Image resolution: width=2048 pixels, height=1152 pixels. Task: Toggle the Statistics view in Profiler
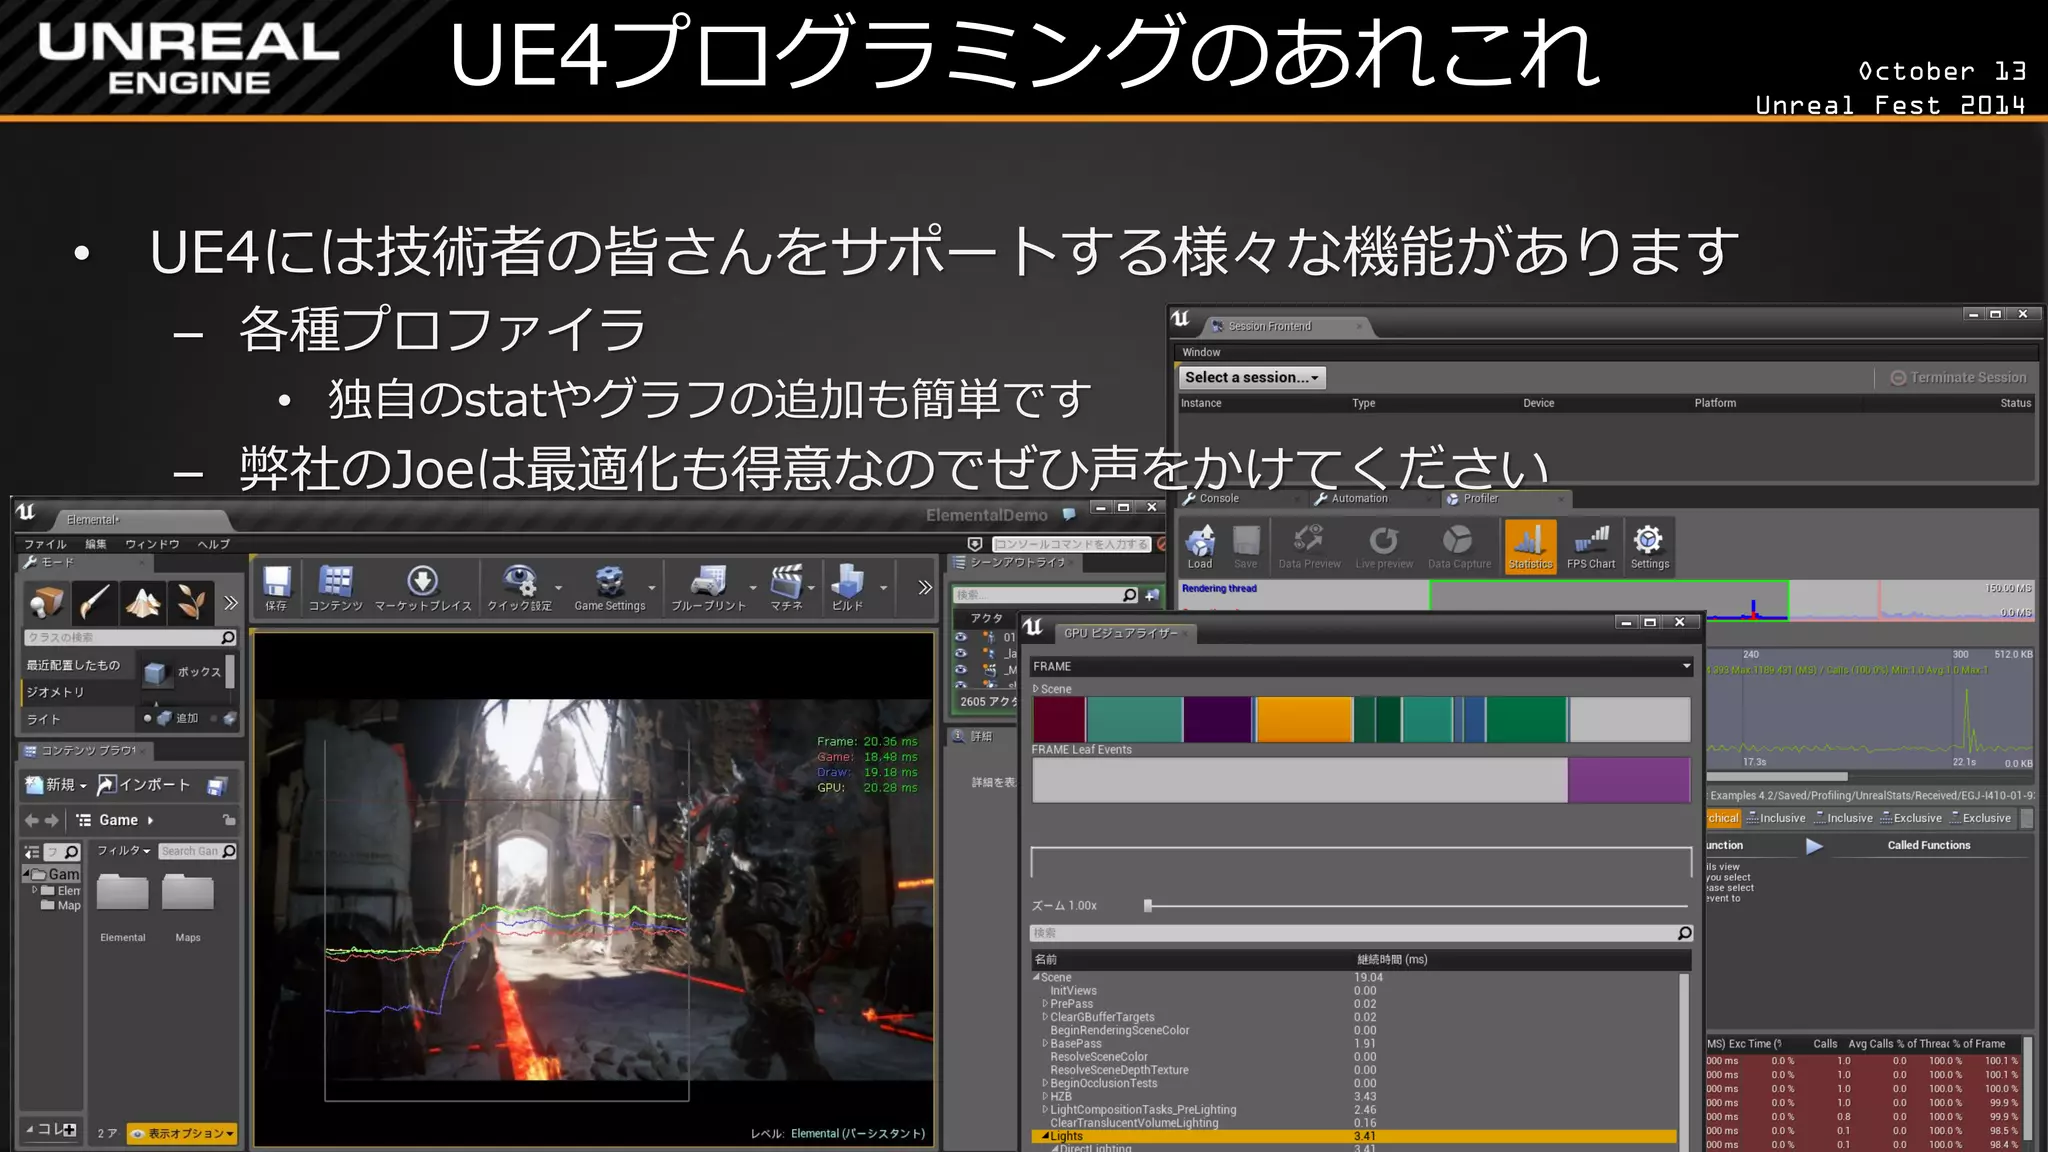pos(1530,547)
